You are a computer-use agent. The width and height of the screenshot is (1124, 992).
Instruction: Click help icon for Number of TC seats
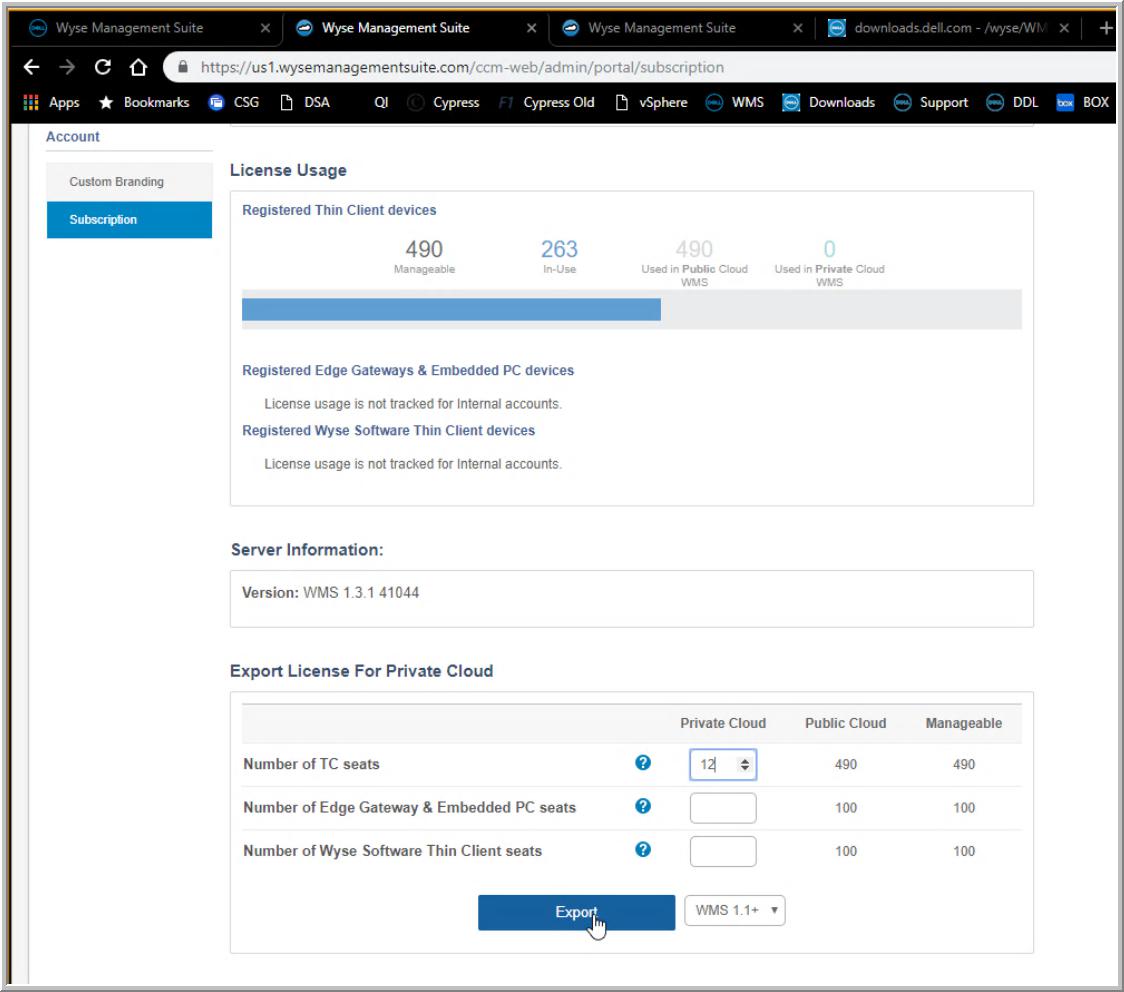point(643,763)
